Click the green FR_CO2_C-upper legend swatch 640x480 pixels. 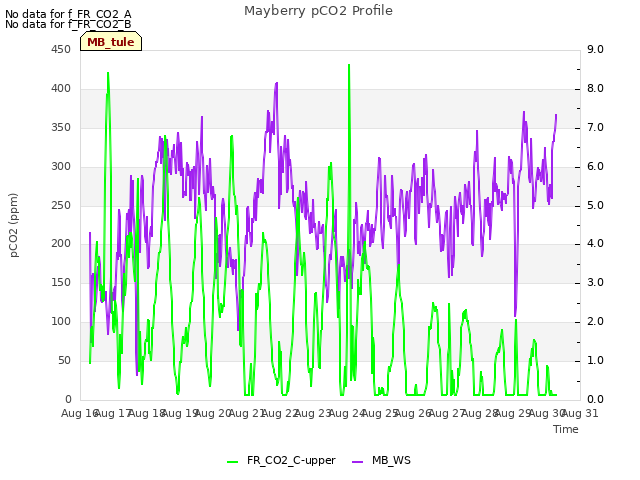(x=232, y=462)
